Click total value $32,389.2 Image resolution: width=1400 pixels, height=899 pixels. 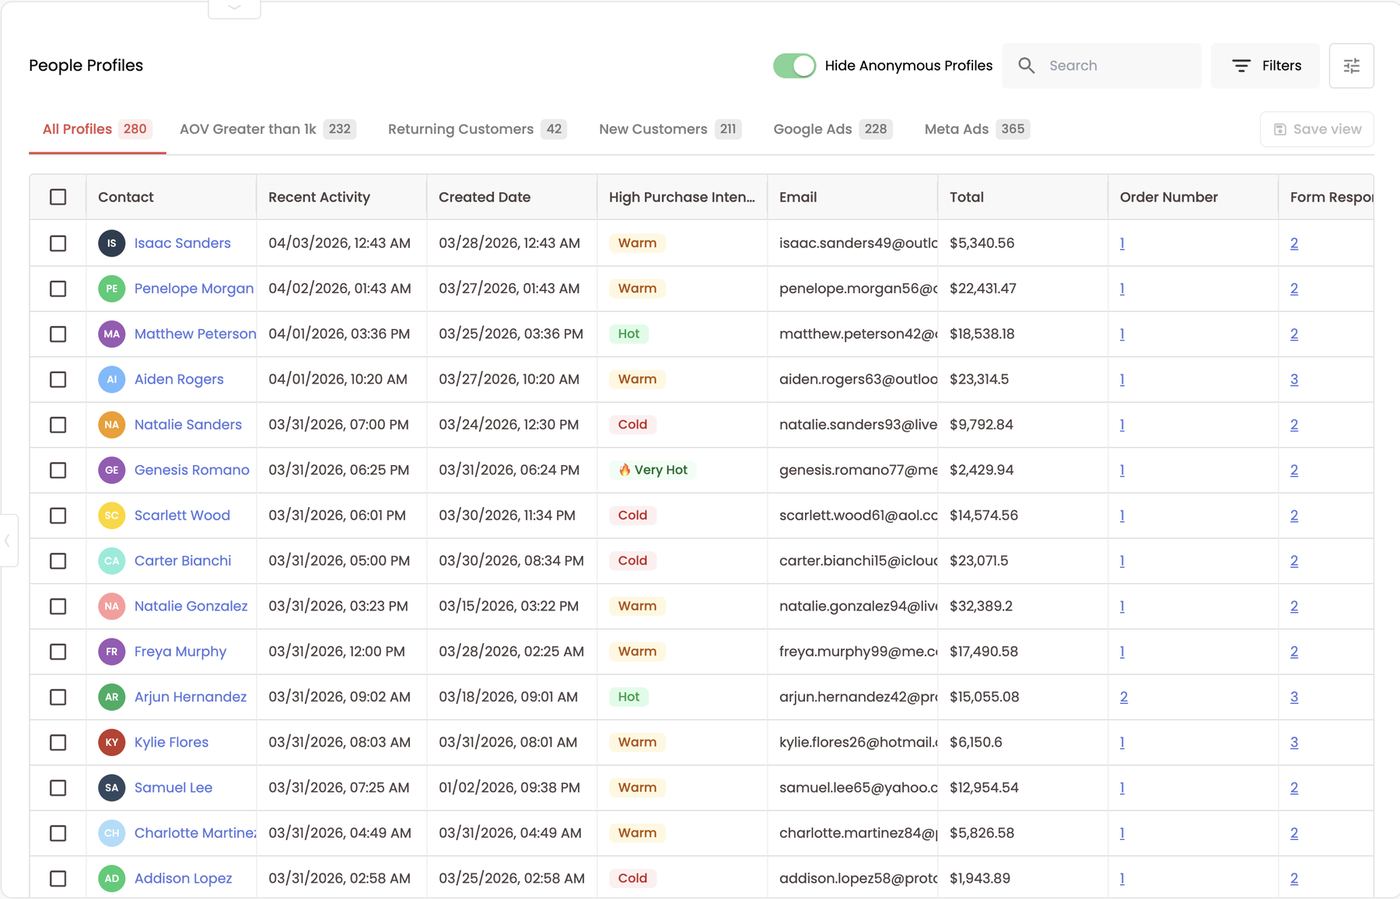pos(981,606)
